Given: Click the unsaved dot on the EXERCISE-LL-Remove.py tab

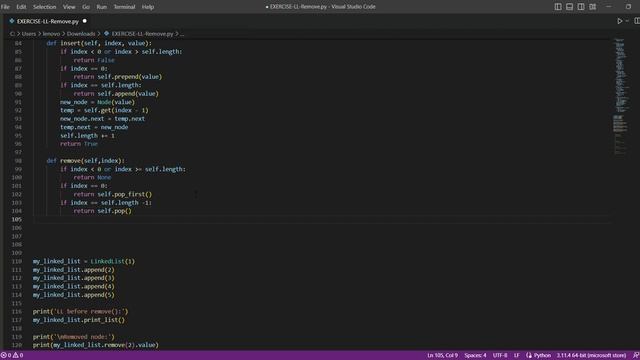Looking at the screenshot, I should [84, 21].
